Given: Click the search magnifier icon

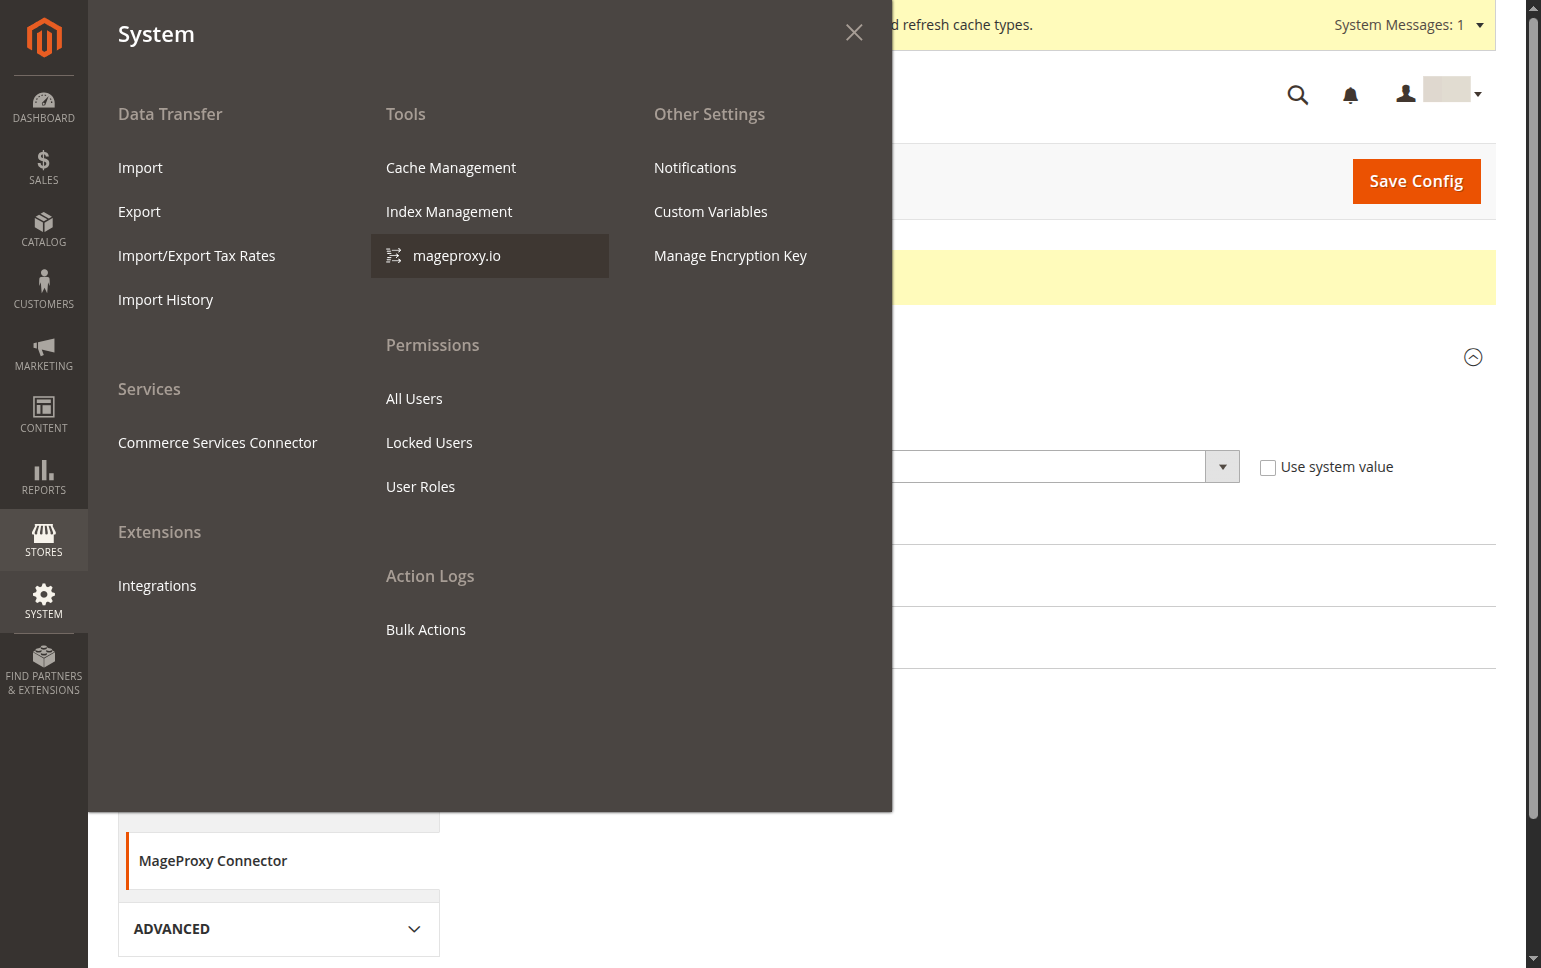Looking at the screenshot, I should point(1298,95).
